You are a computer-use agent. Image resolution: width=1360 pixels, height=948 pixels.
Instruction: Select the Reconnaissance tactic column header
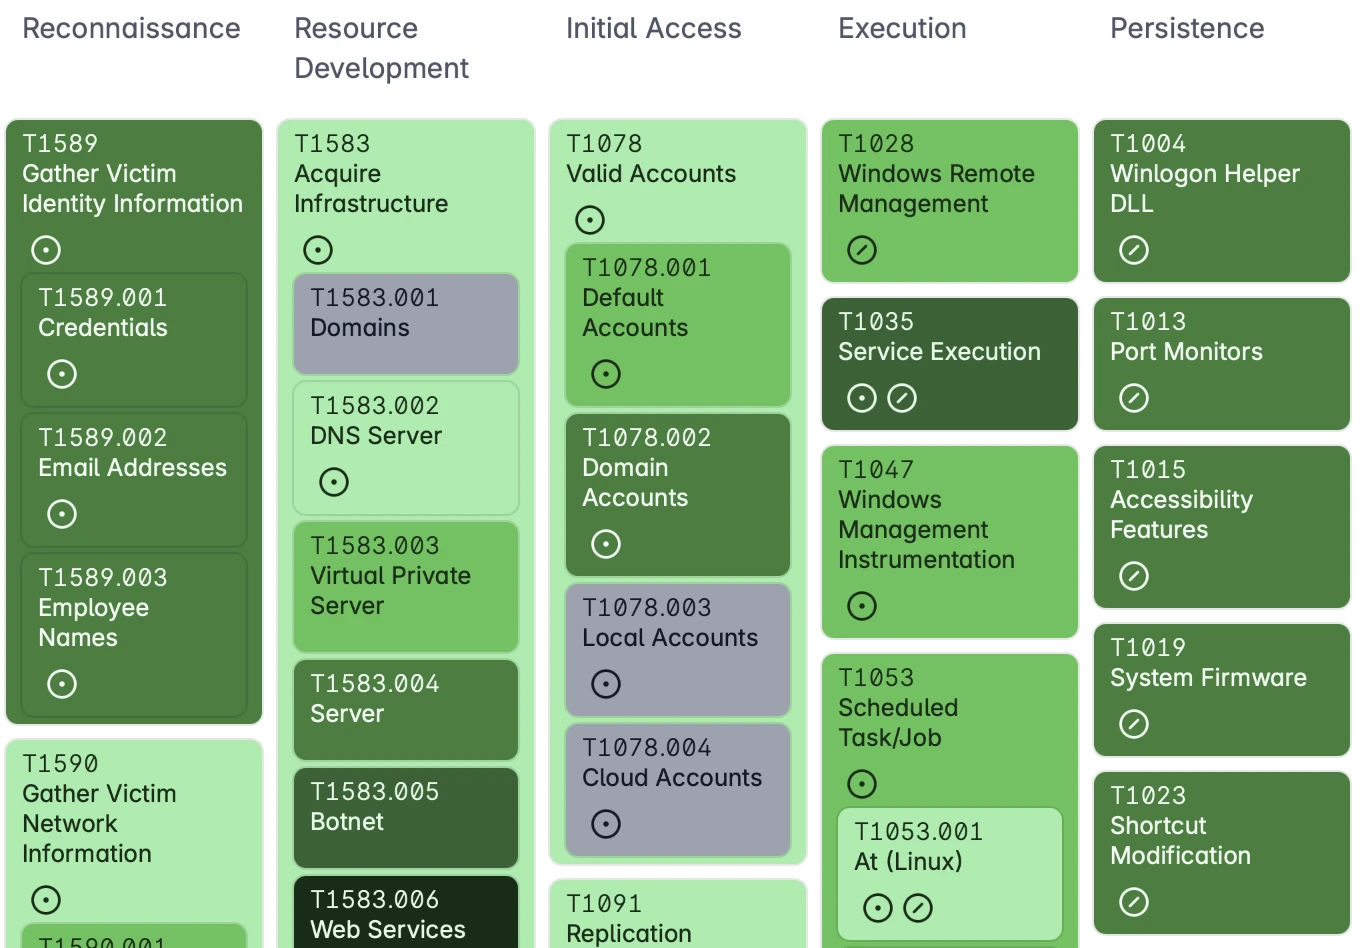coord(131,28)
